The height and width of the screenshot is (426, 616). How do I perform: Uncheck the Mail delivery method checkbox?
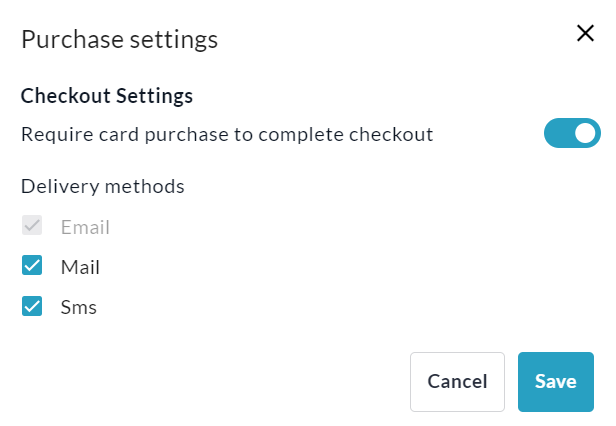pyautogui.click(x=32, y=266)
